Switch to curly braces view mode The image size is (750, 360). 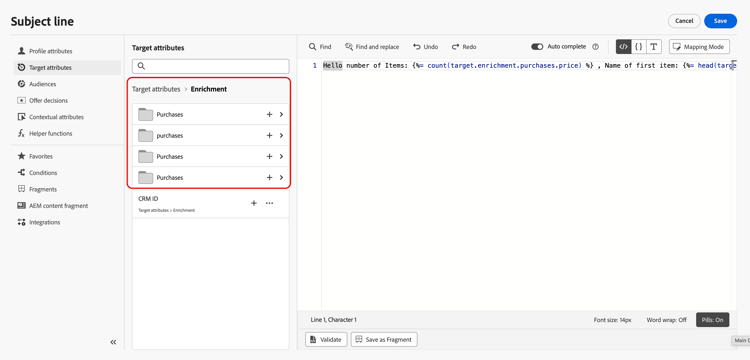639,47
